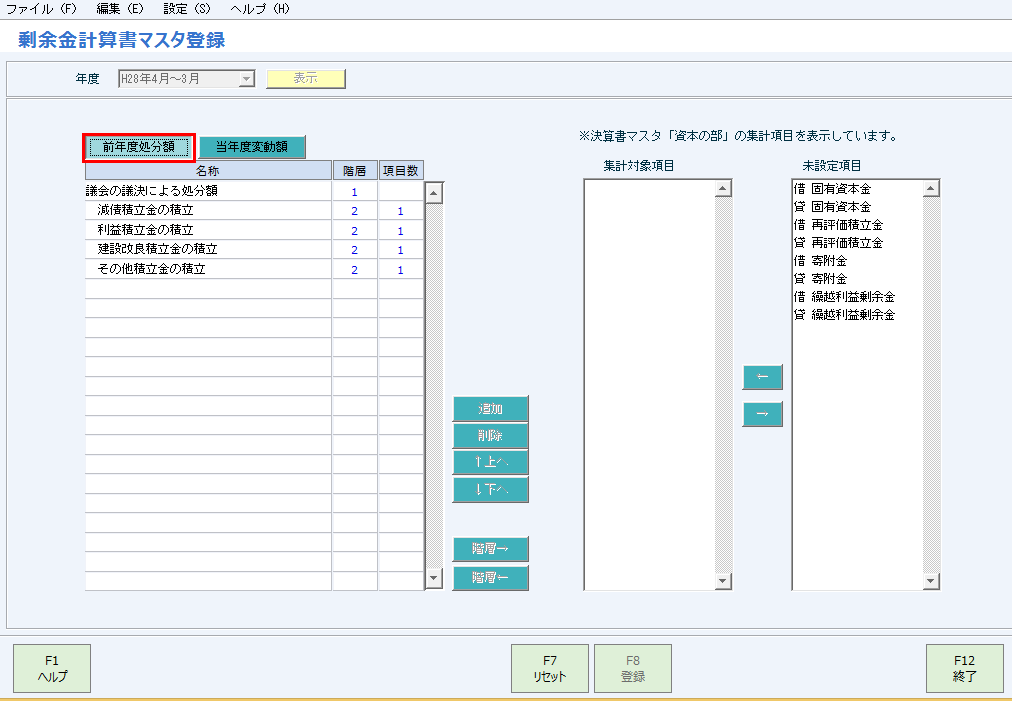This screenshot has width=1012, height=701.
Task: Click the 削除 delete button
Action: coord(490,436)
